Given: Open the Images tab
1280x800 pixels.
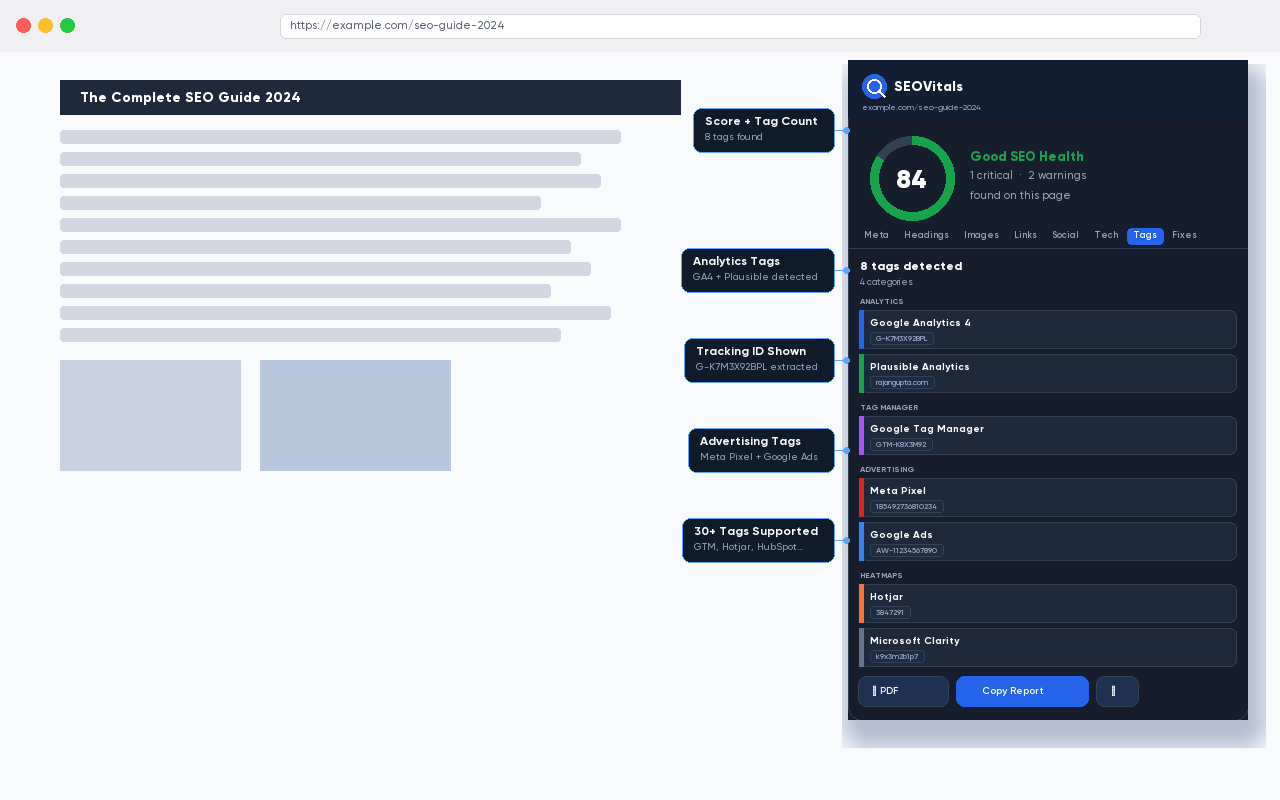Looking at the screenshot, I should coord(982,236).
